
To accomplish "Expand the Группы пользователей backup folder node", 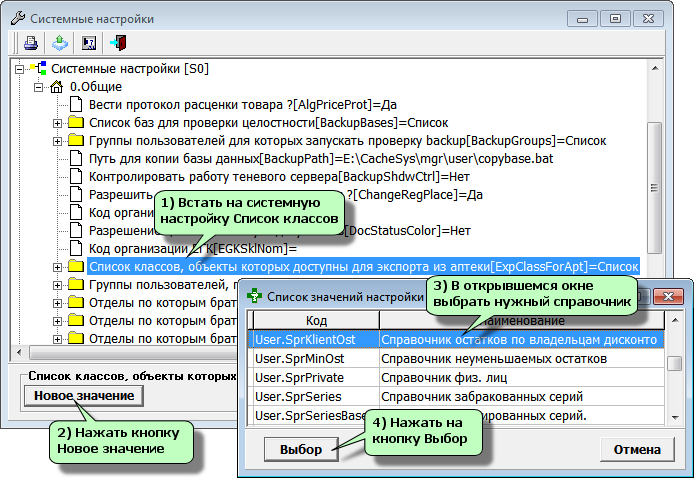I will pos(57,141).
